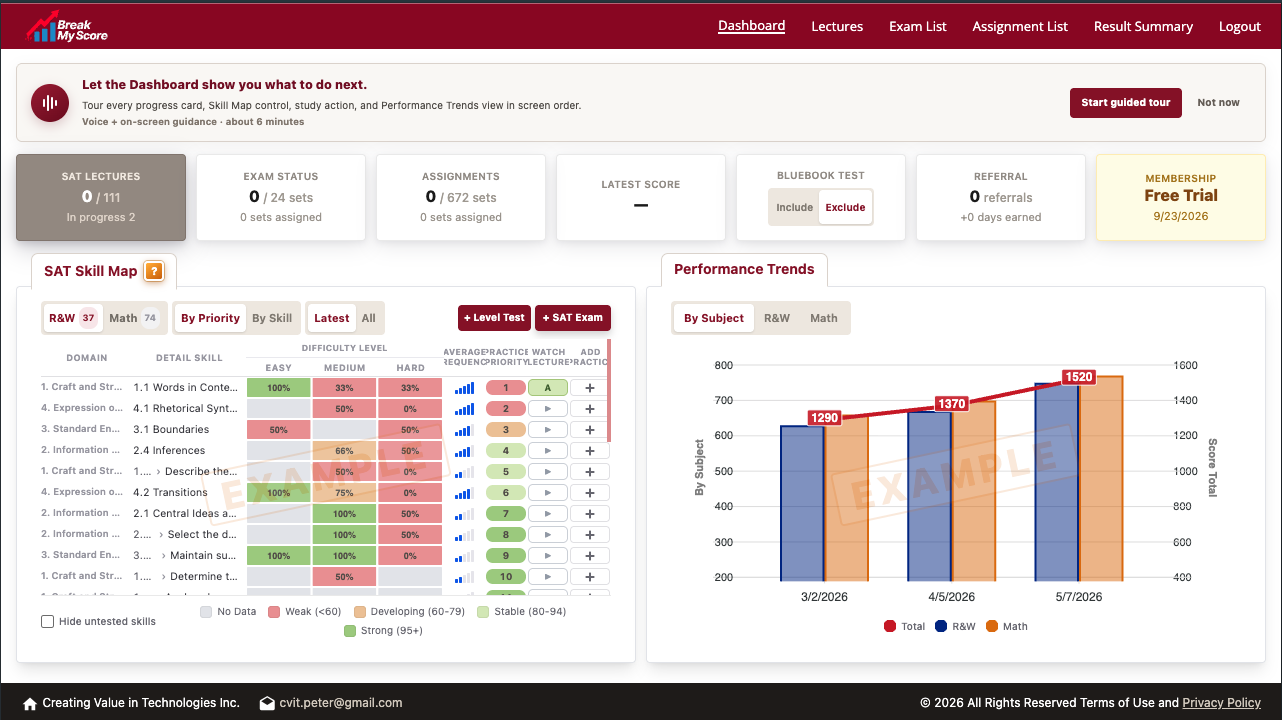Play the lecture for 2.4 Inferences
Viewport: 1282px width, 720px height.
click(x=547, y=451)
